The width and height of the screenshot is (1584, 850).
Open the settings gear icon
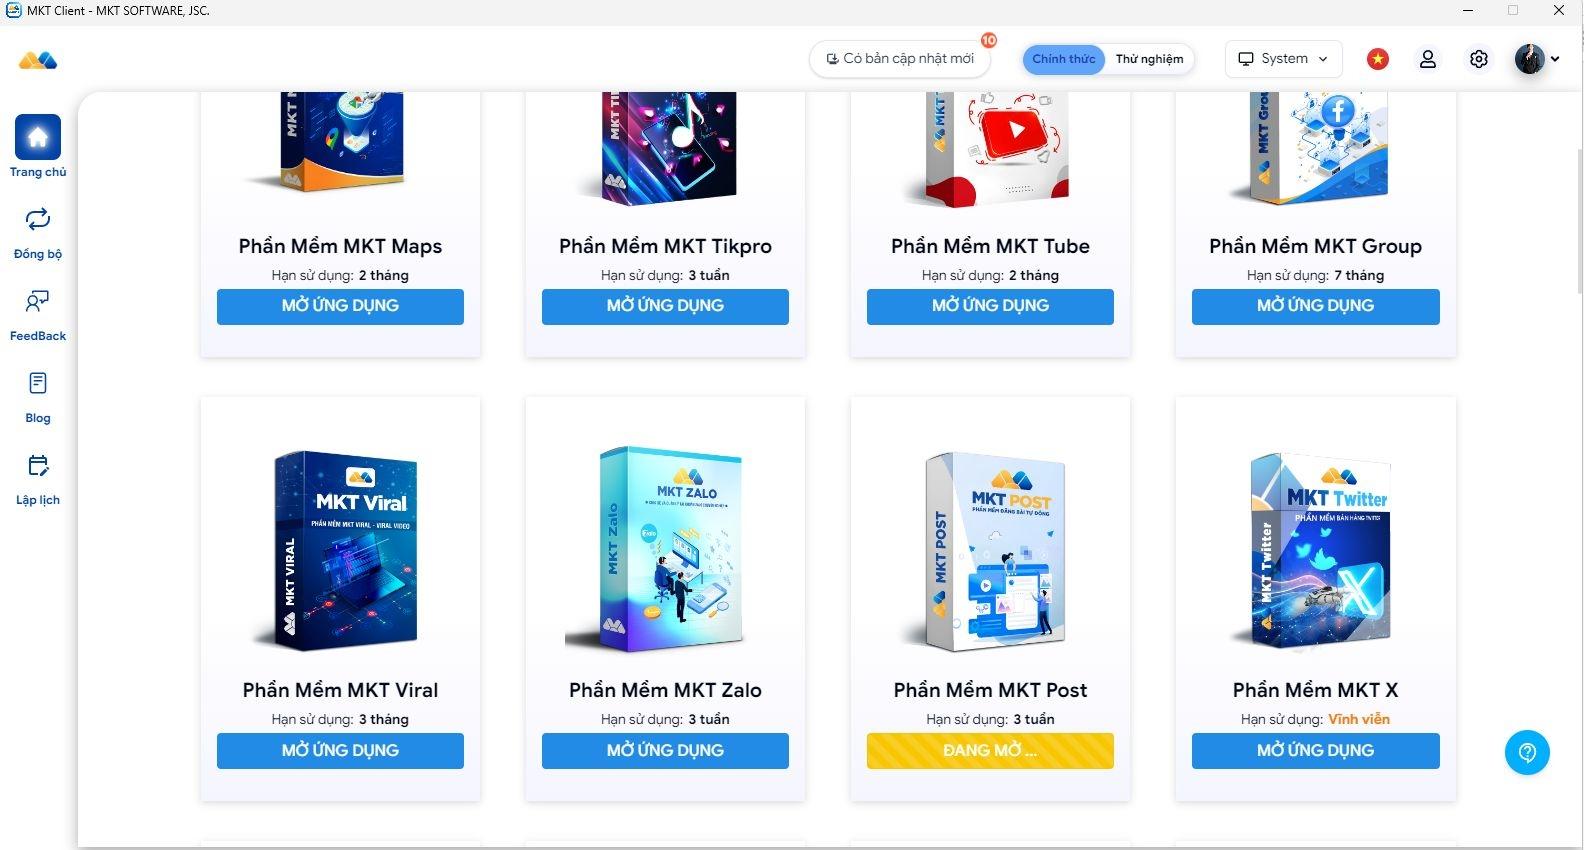point(1479,59)
